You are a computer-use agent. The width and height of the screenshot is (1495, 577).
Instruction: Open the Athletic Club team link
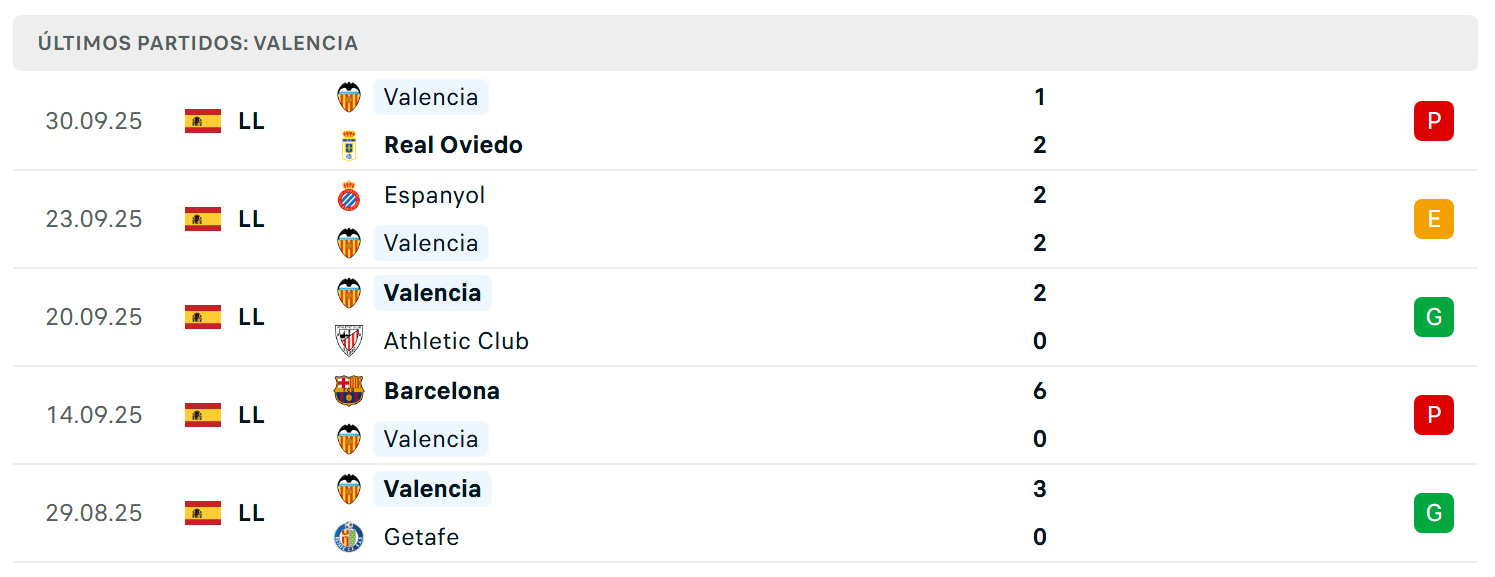[456, 341]
